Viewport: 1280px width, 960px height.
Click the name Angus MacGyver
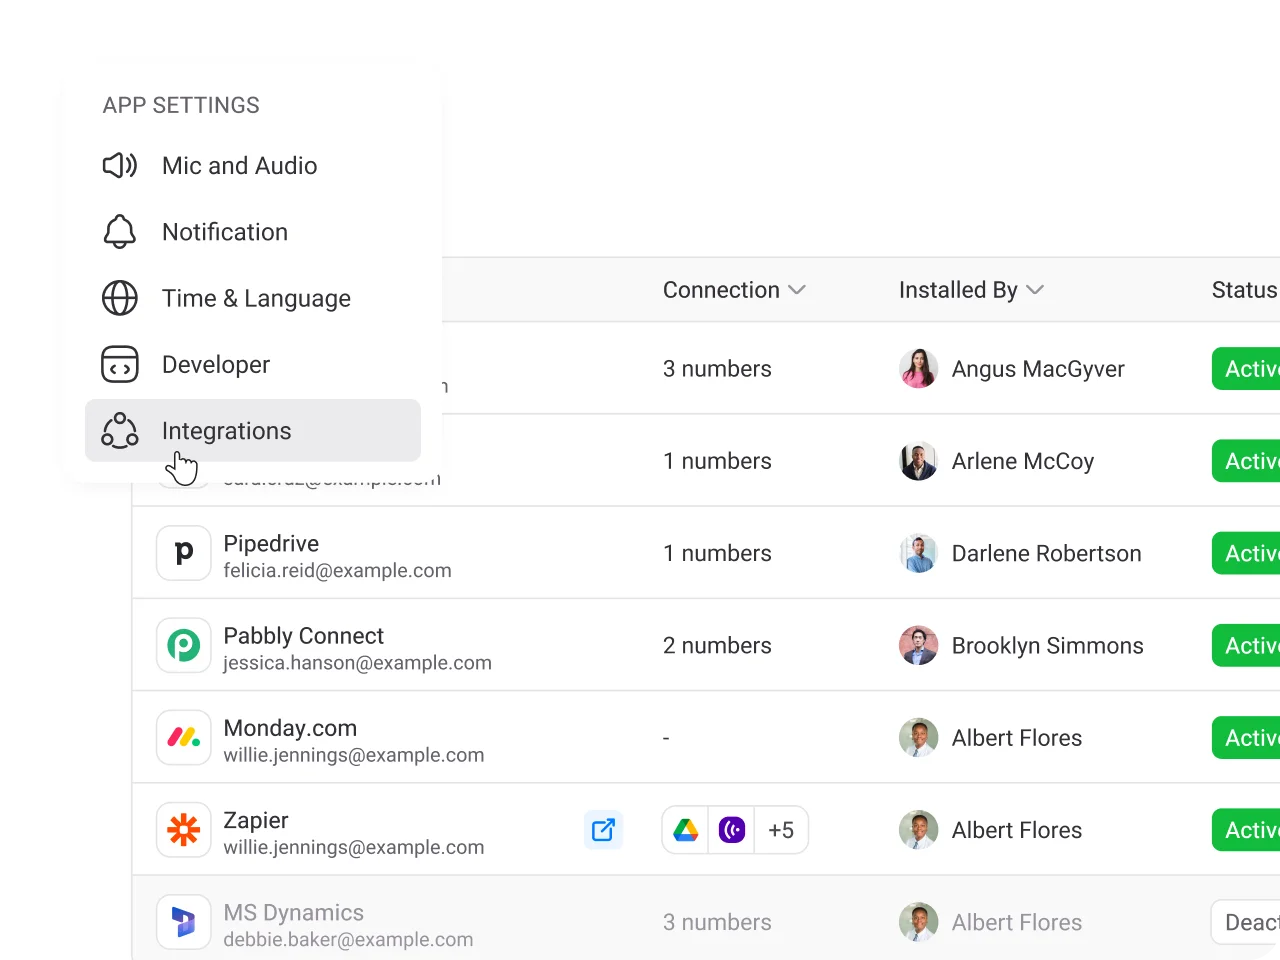click(1038, 369)
